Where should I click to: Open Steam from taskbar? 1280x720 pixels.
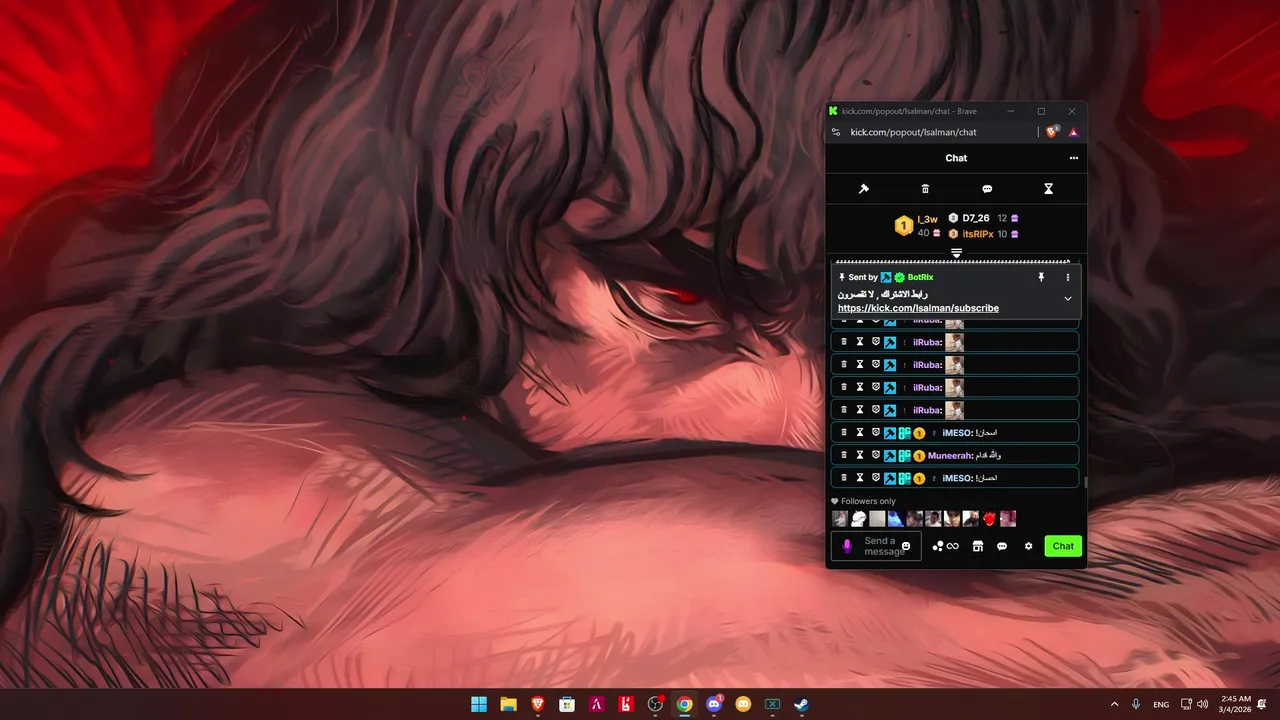click(802, 704)
